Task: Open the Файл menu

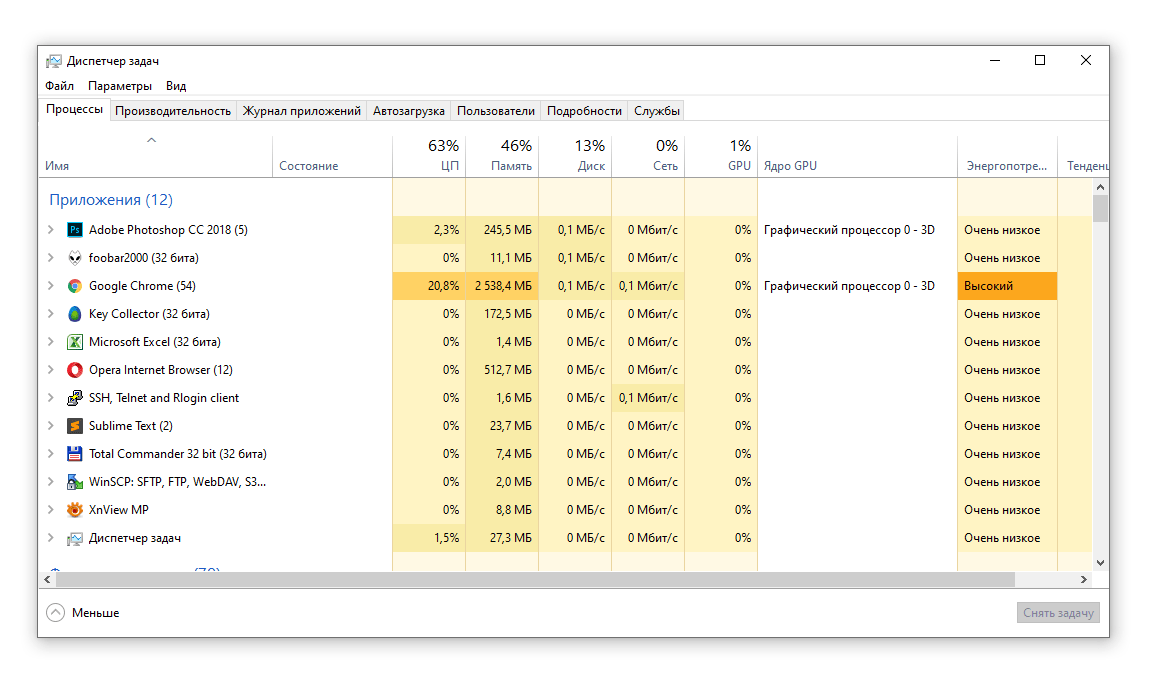Action: click(x=59, y=86)
